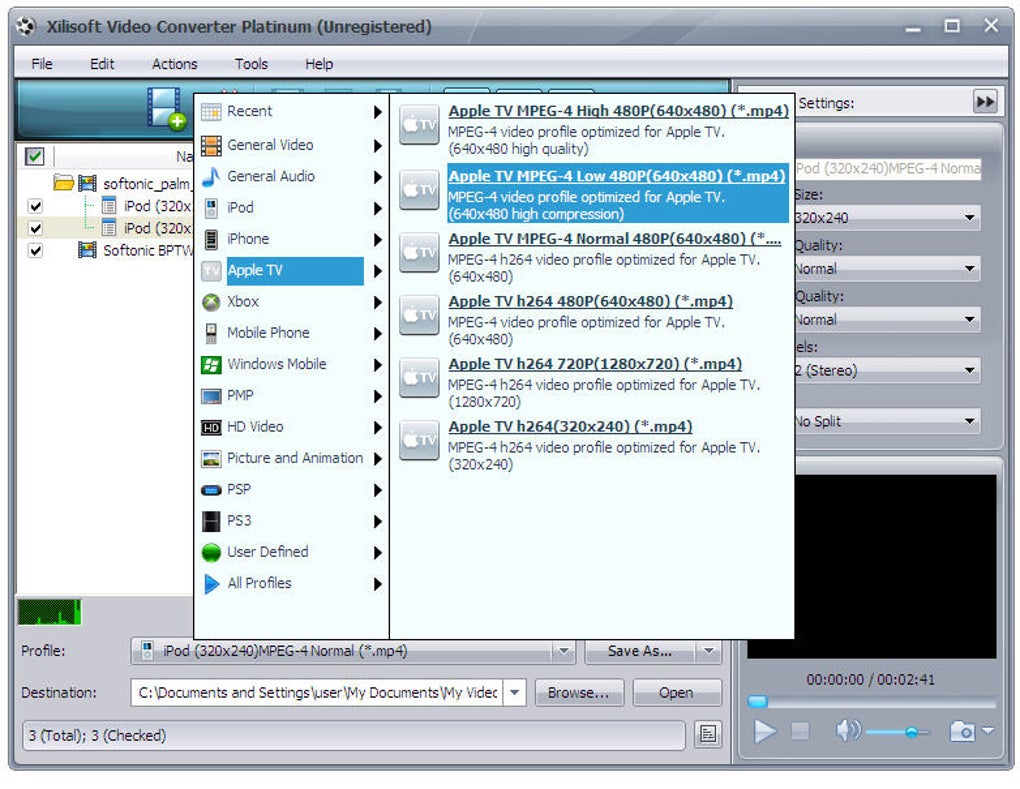This screenshot has height=789, width=1020.
Task: Click the green User Defined icon
Action: (x=211, y=552)
